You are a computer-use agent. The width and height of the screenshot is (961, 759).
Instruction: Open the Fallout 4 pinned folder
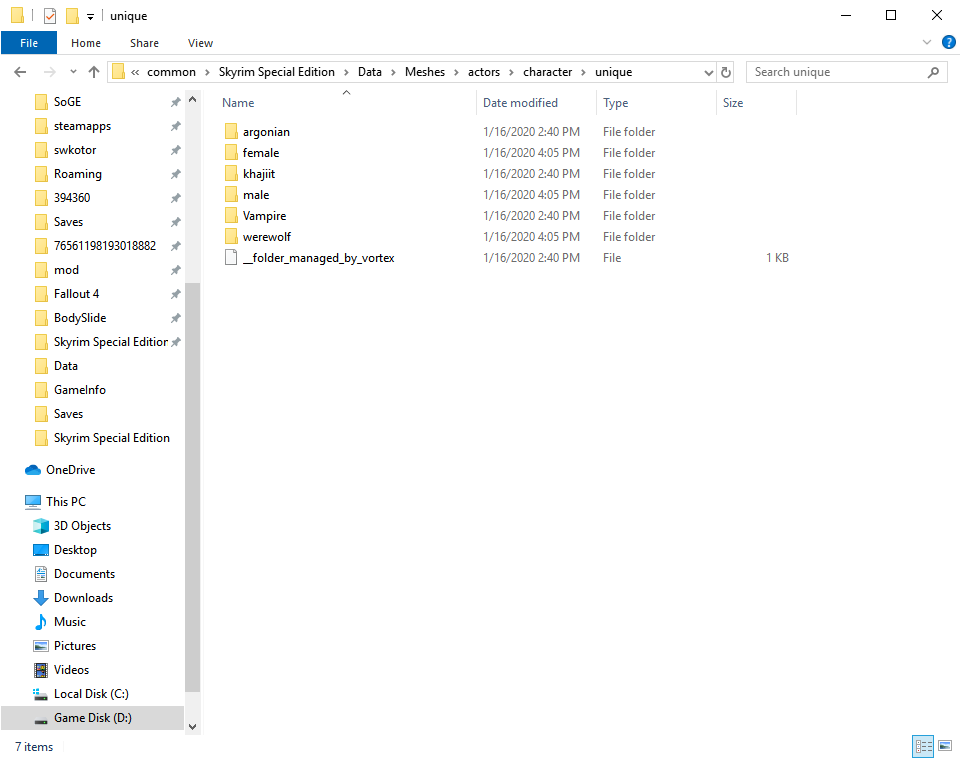tap(76, 294)
